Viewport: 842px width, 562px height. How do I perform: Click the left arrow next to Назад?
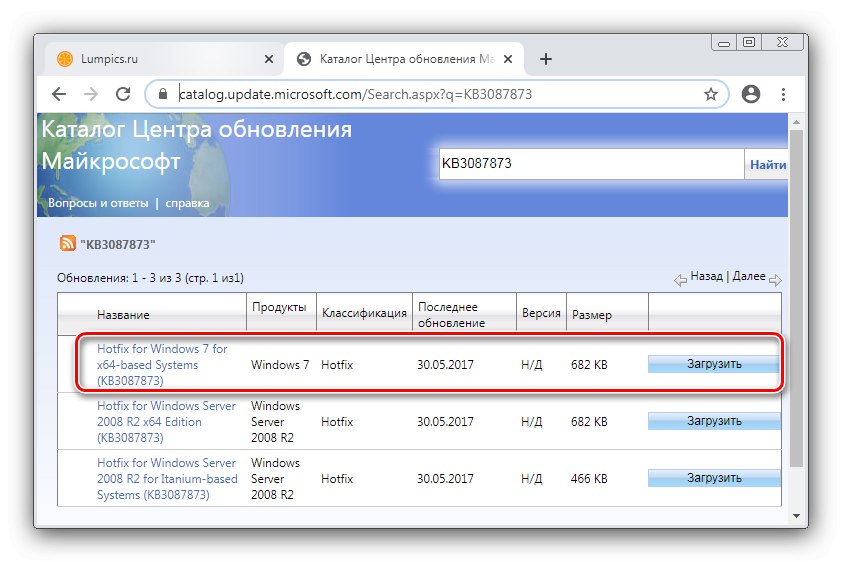(x=680, y=280)
